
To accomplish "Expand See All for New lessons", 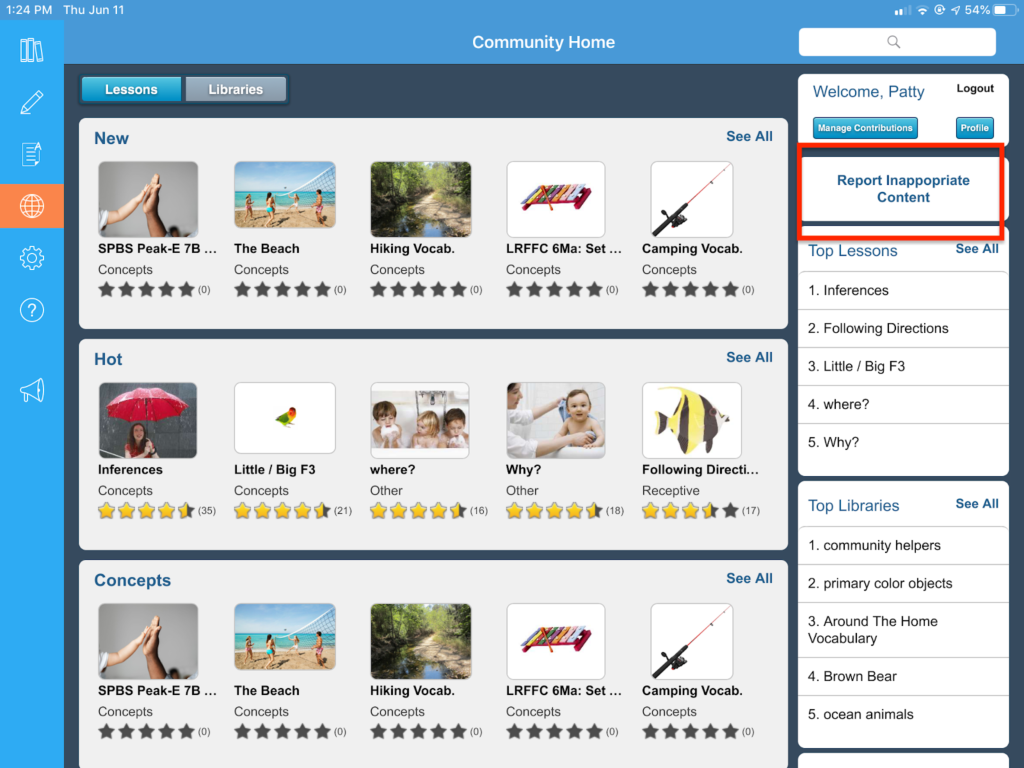I will coord(749,136).
